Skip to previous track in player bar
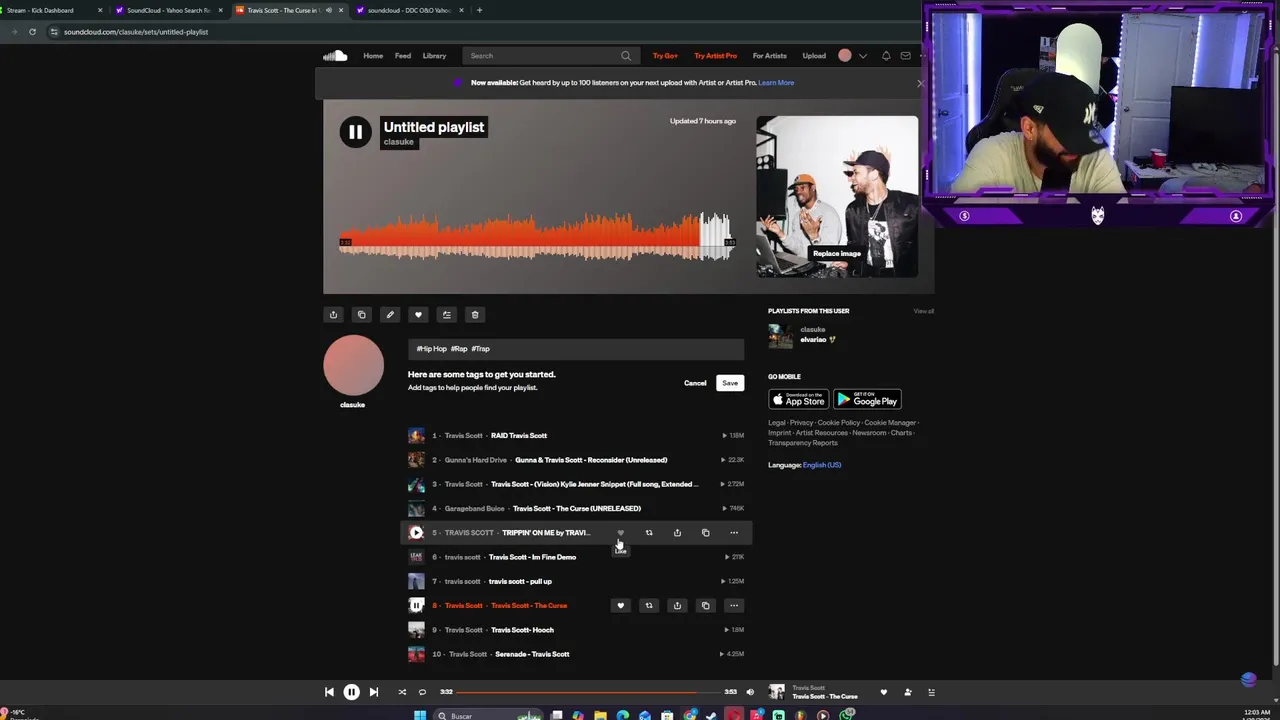Screen dimensions: 1280x720 pos(329,692)
